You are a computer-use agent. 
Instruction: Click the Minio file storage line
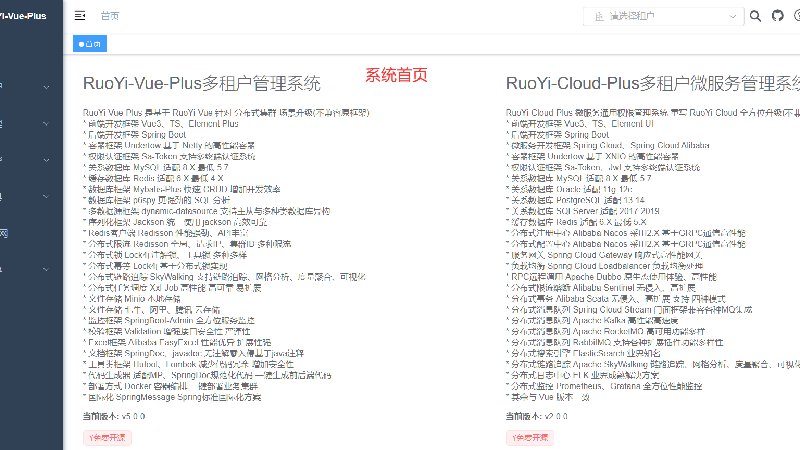coord(132,298)
